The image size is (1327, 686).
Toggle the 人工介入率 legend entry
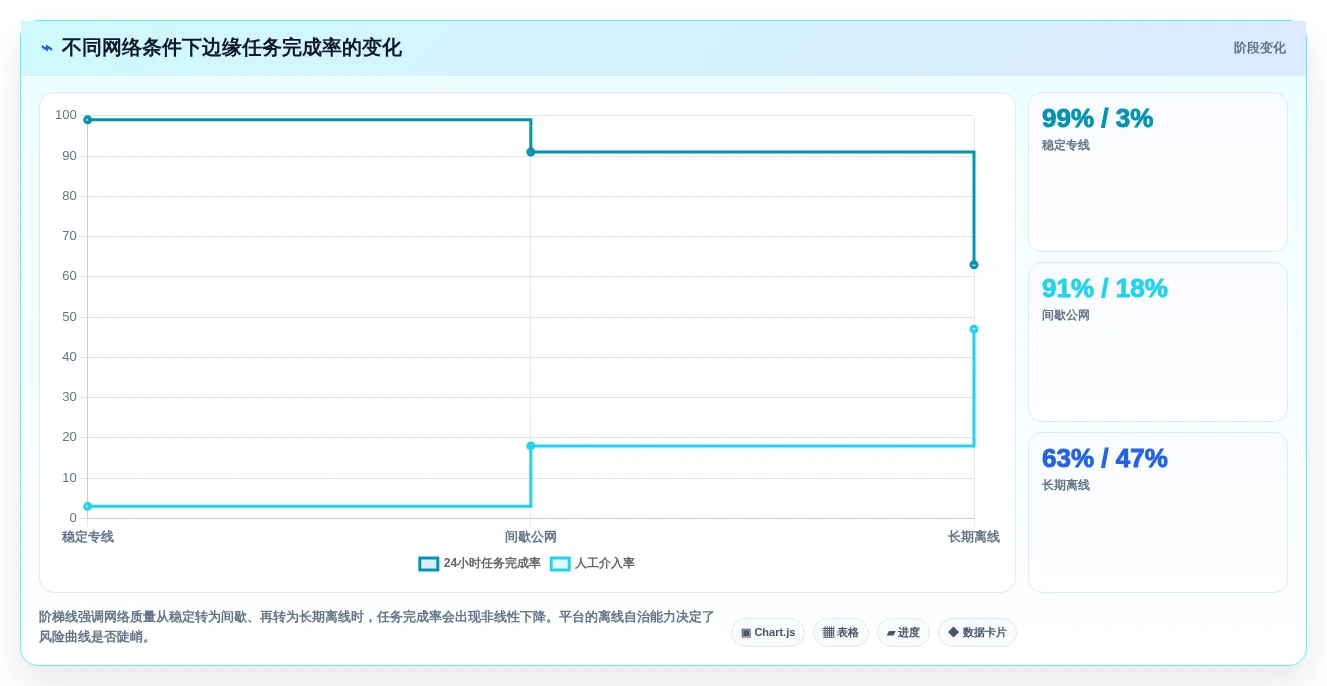pos(592,563)
